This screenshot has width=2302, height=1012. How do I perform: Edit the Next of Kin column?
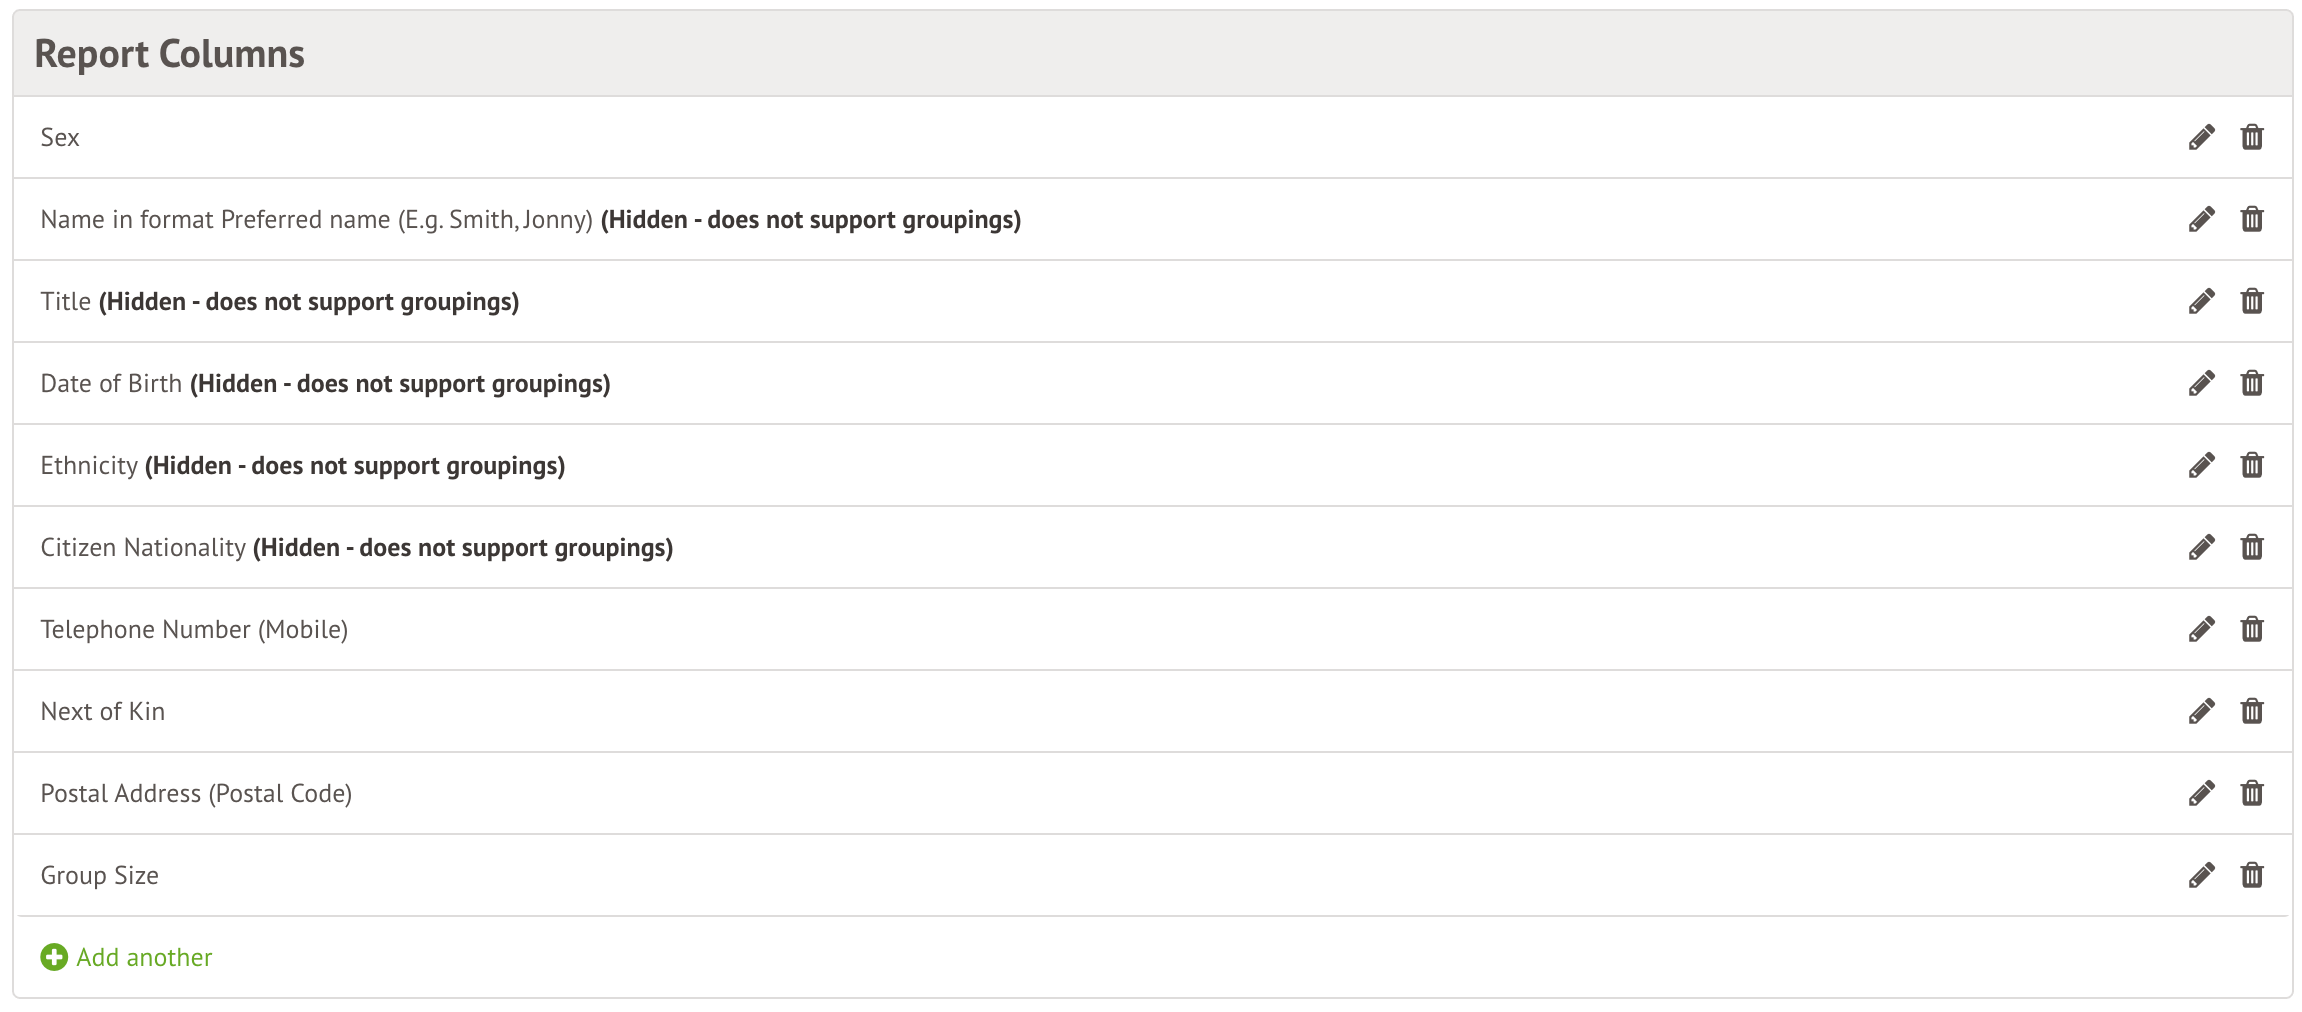point(2201,711)
